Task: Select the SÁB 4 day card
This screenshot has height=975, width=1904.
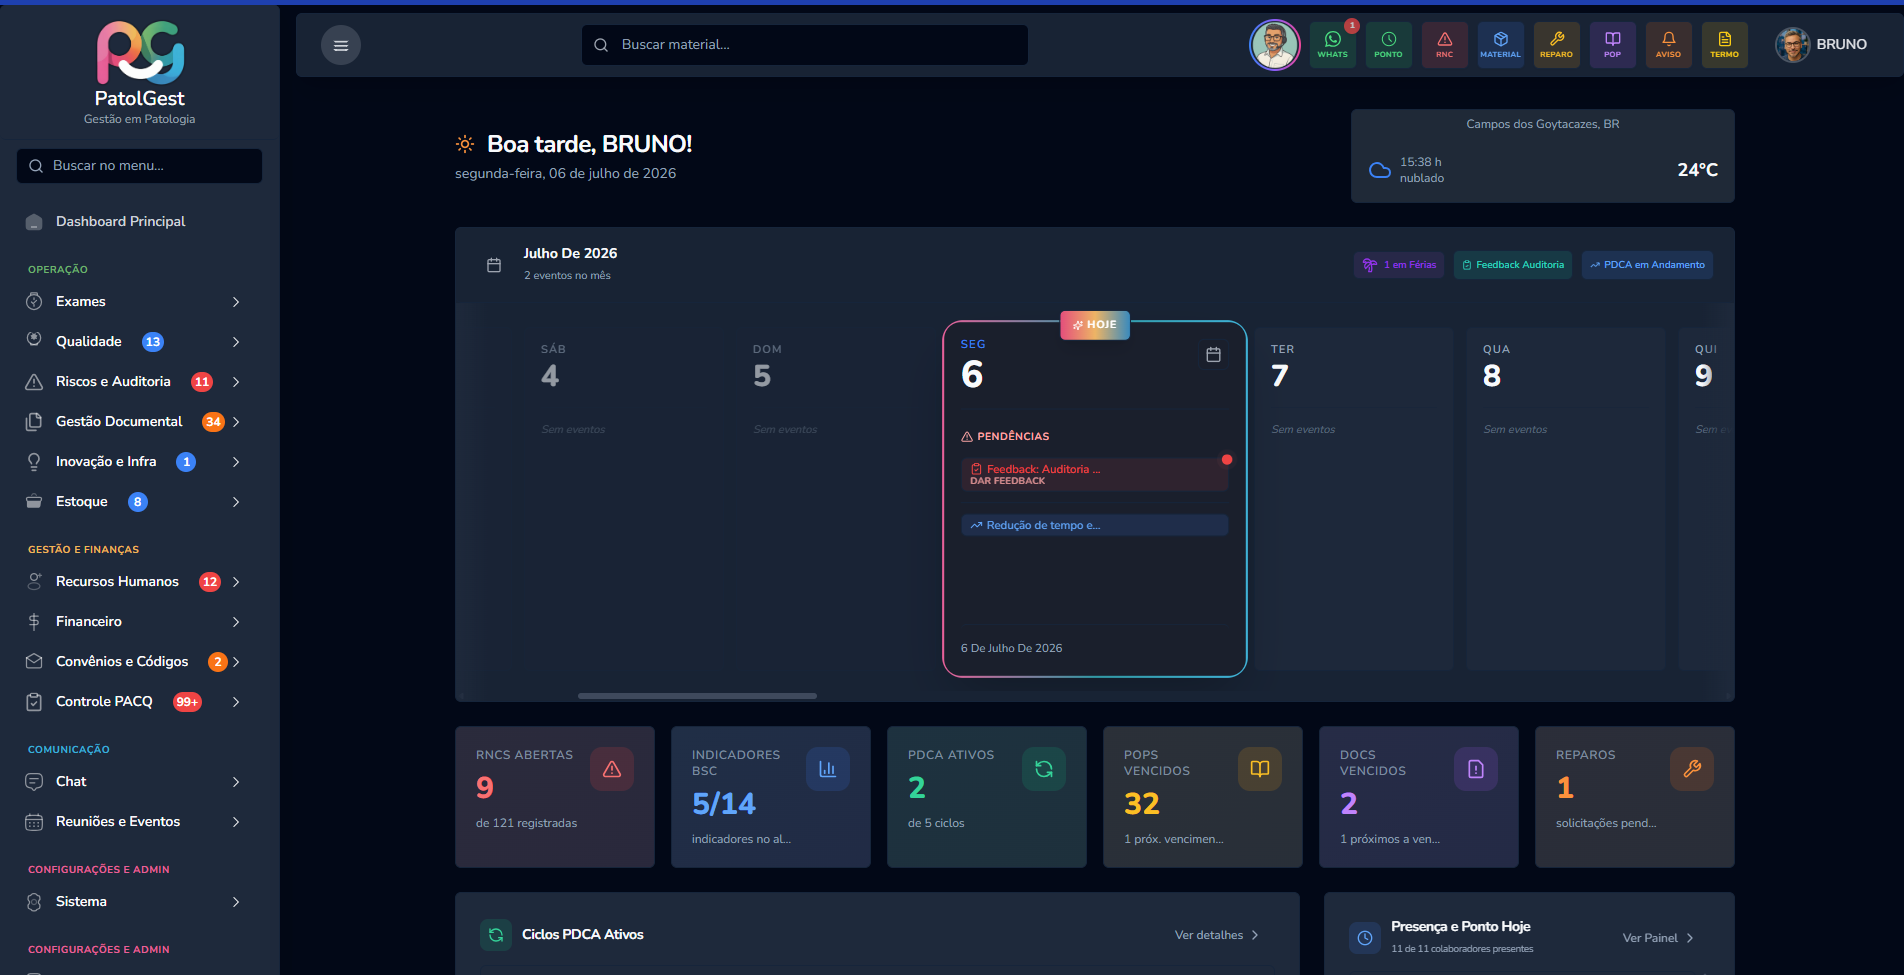Action: click(624, 498)
